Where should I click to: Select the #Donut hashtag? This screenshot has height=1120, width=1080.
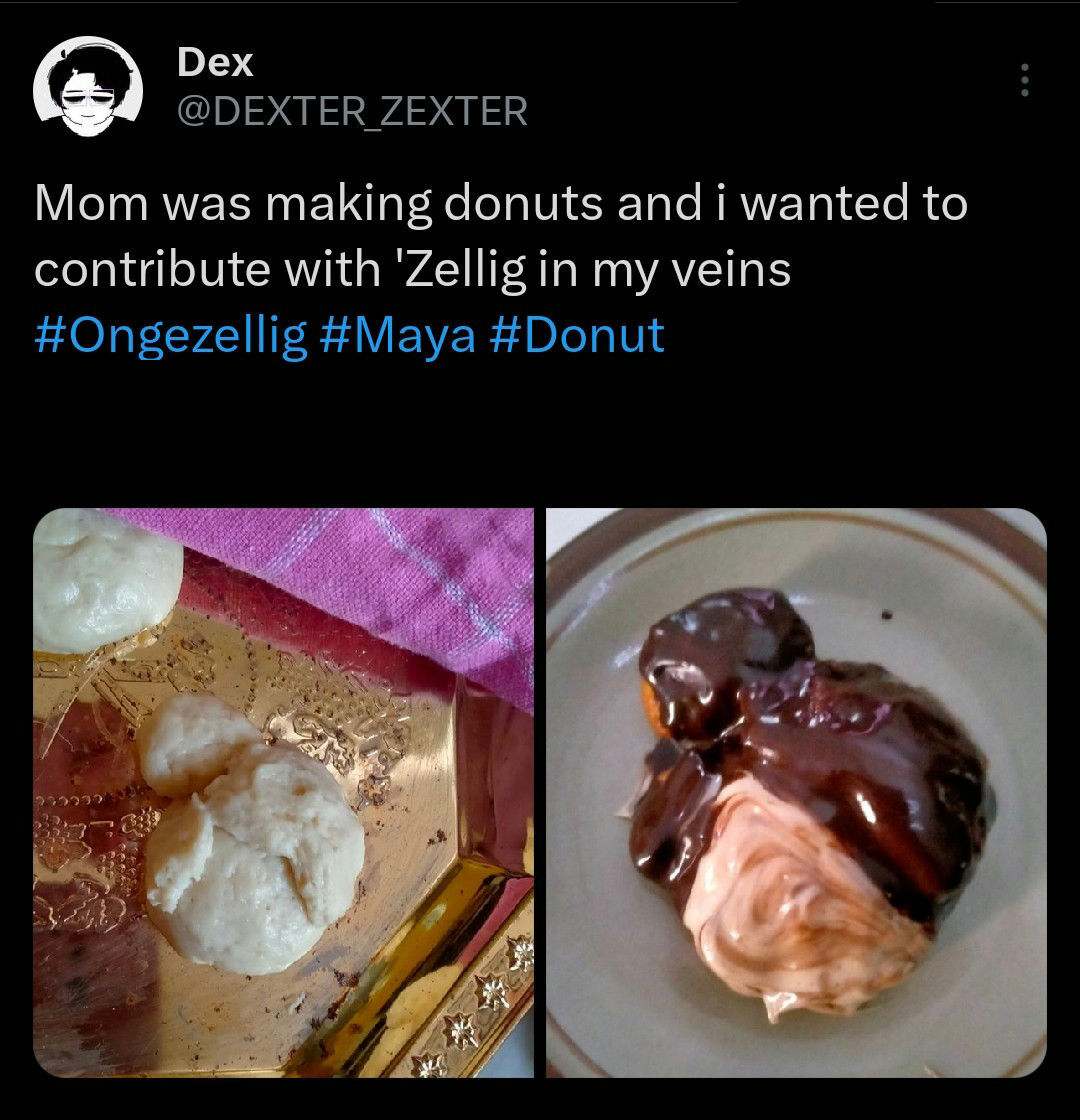click(x=577, y=334)
